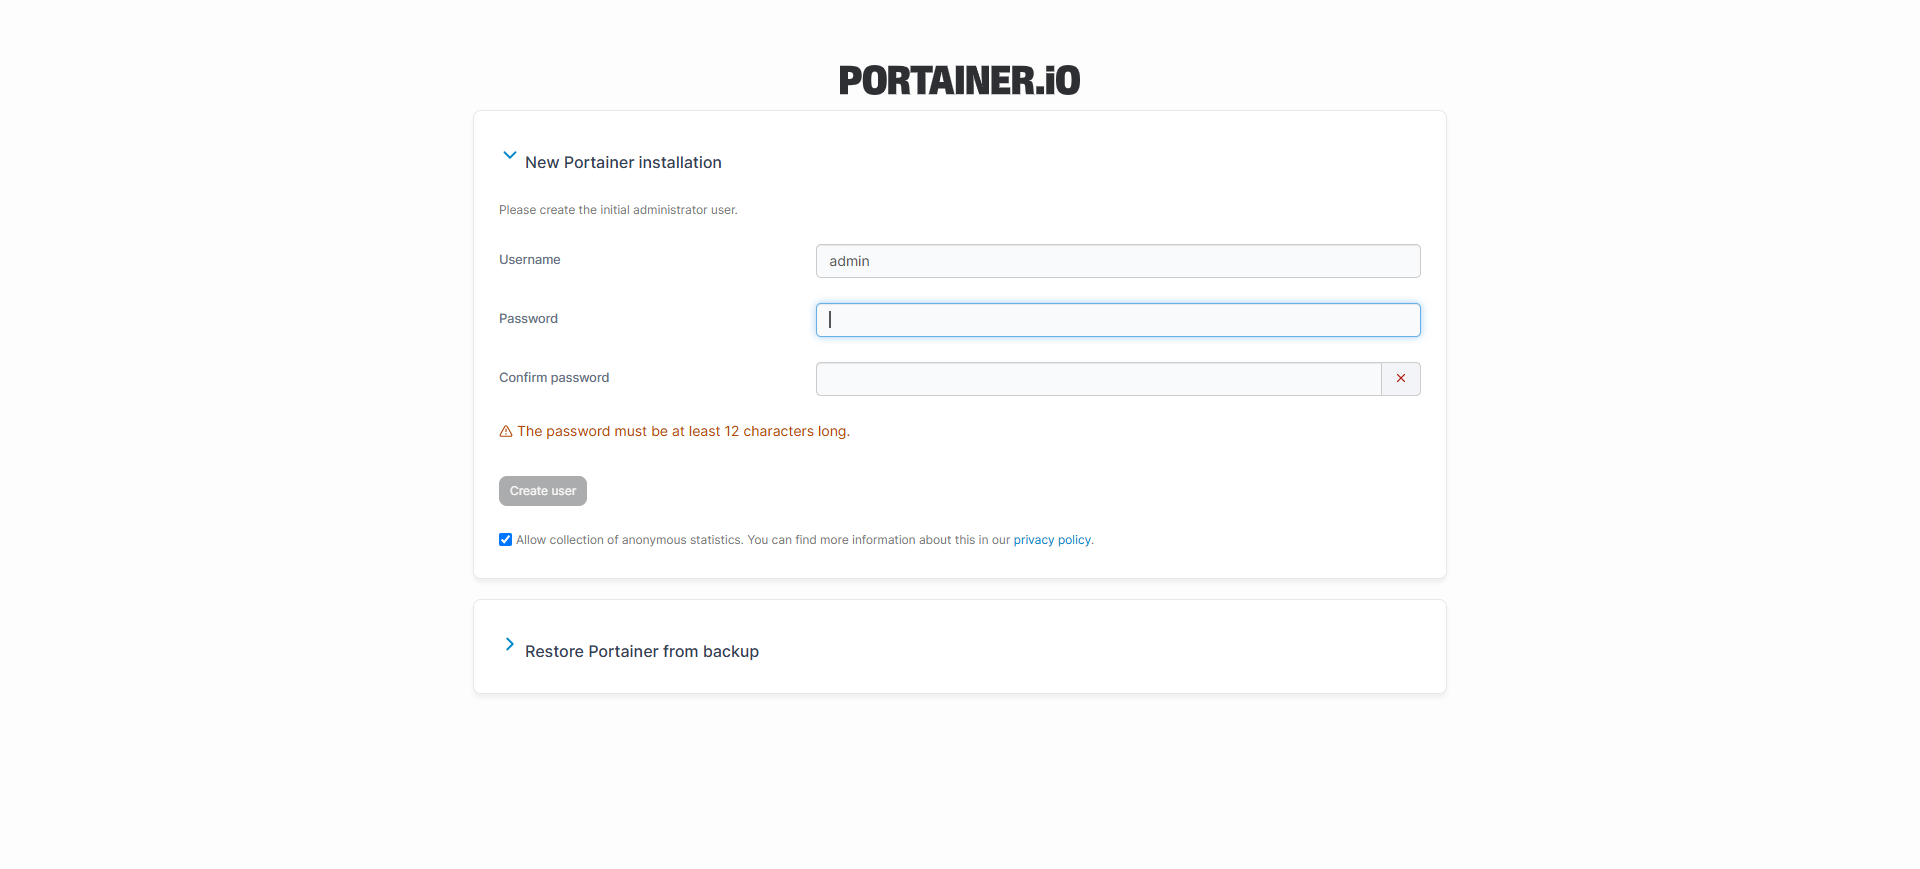Click the initial administrator user instruction text

(618, 210)
